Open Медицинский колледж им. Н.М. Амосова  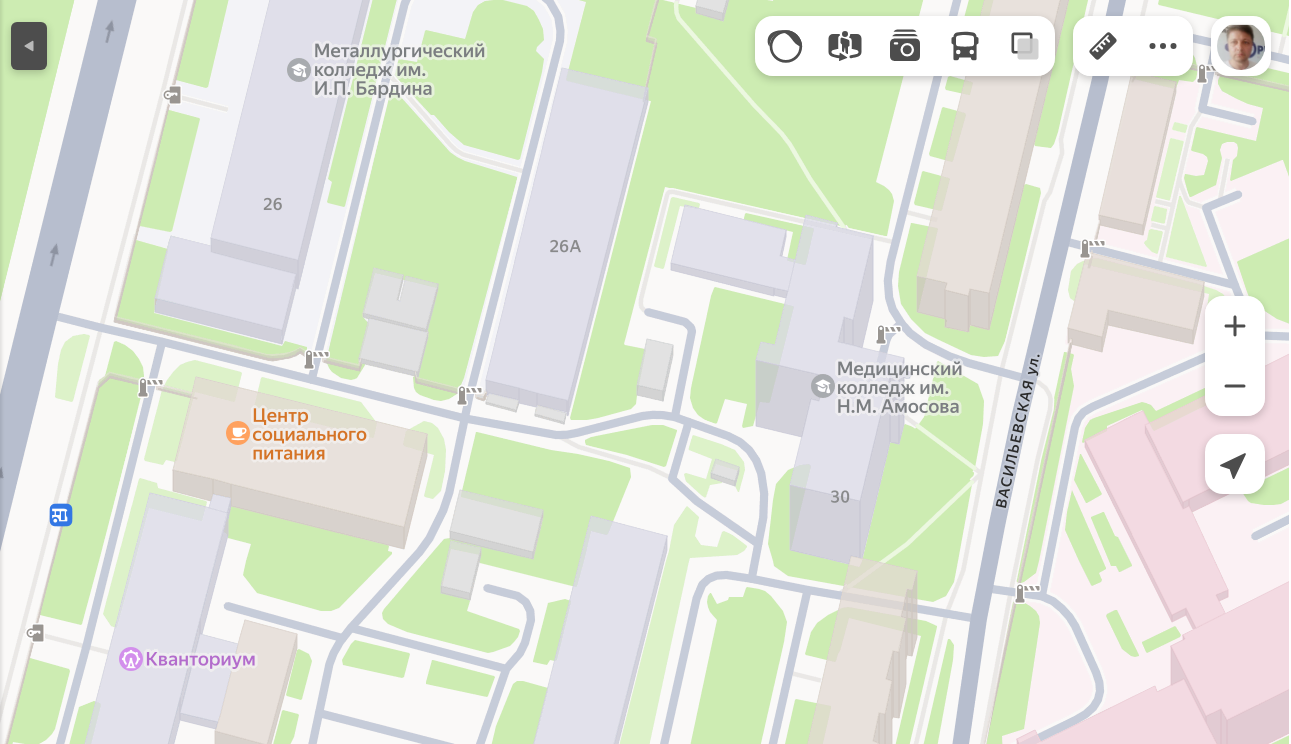click(x=887, y=387)
